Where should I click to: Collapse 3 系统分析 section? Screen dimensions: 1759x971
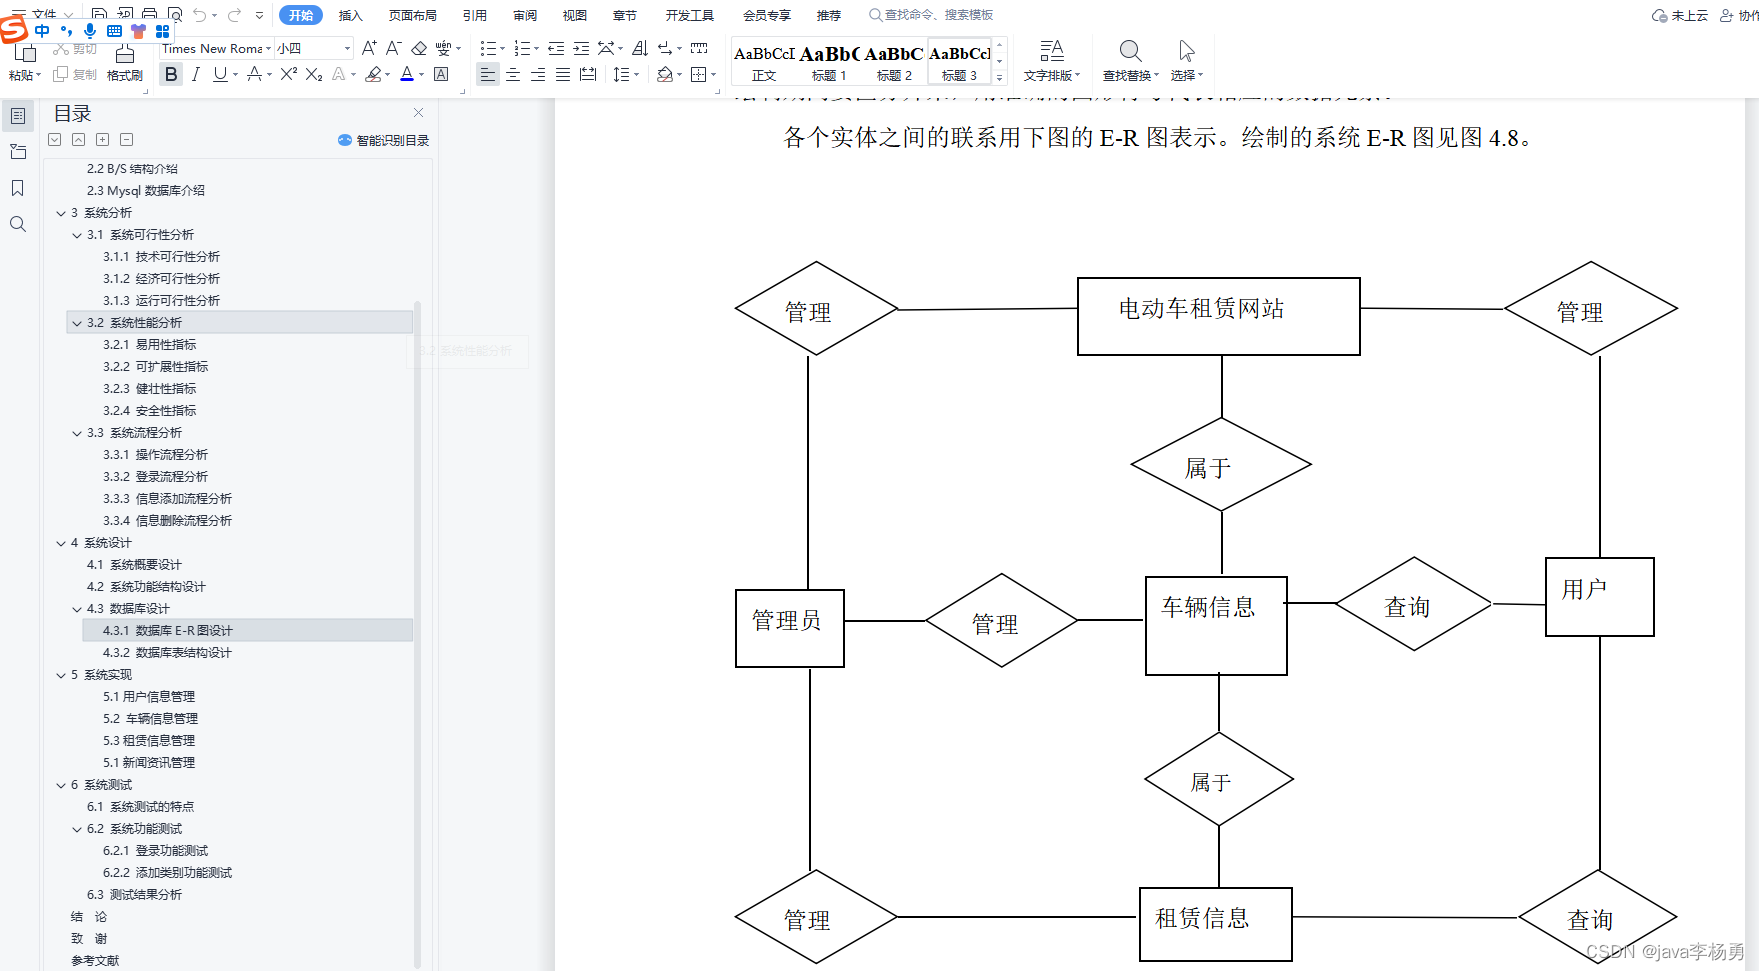point(61,213)
